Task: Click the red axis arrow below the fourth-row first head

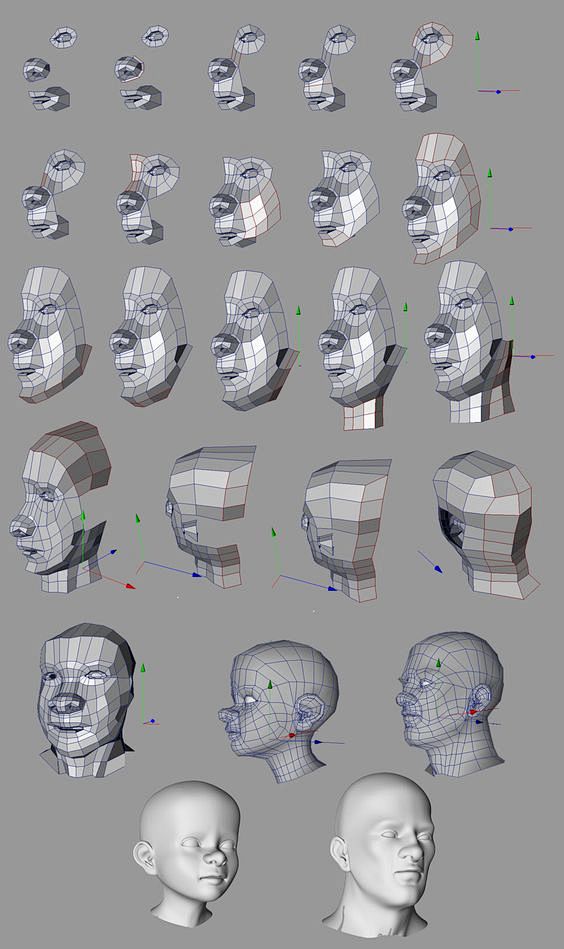Action: [x=128, y=585]
